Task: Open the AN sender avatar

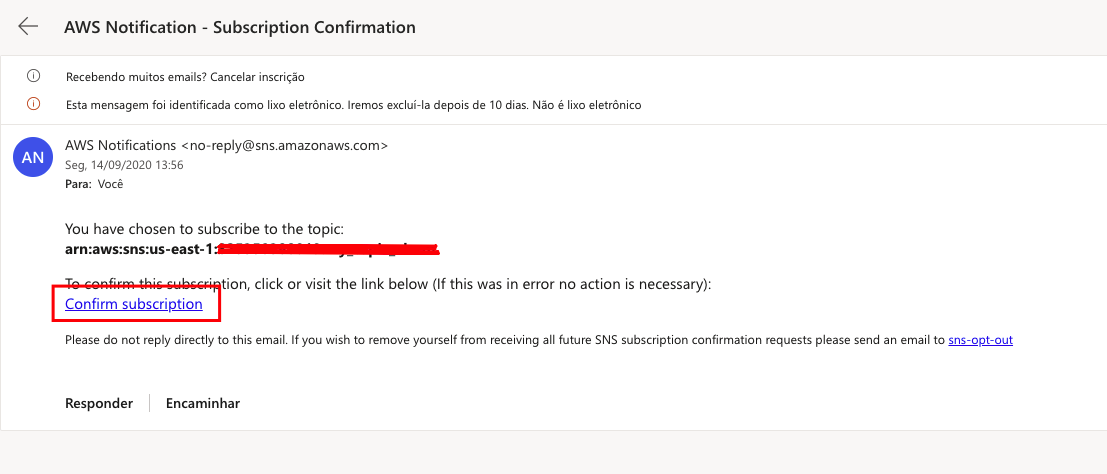Action: (x=32, y=158)
